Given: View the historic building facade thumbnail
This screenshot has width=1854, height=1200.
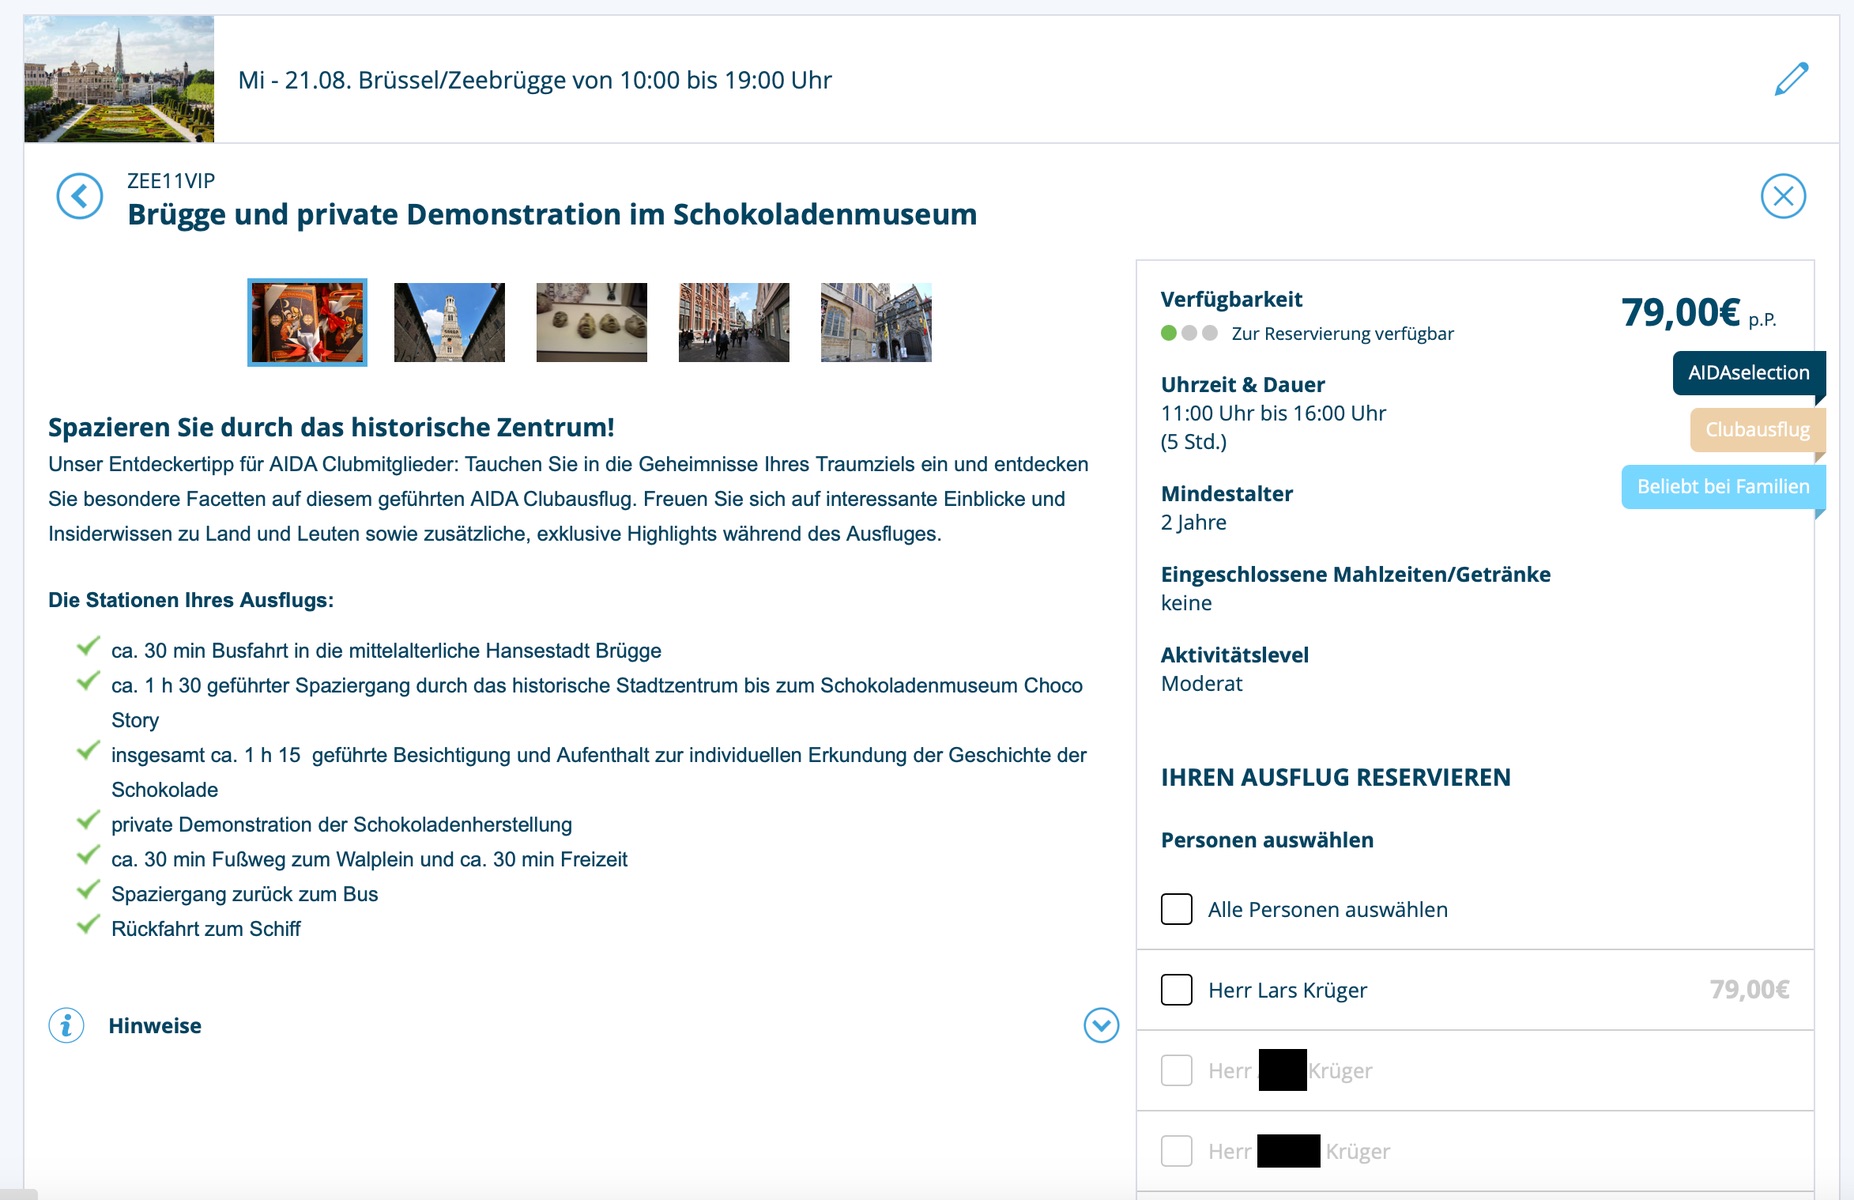Looking at the screenshot, I should tap(876, 322).
